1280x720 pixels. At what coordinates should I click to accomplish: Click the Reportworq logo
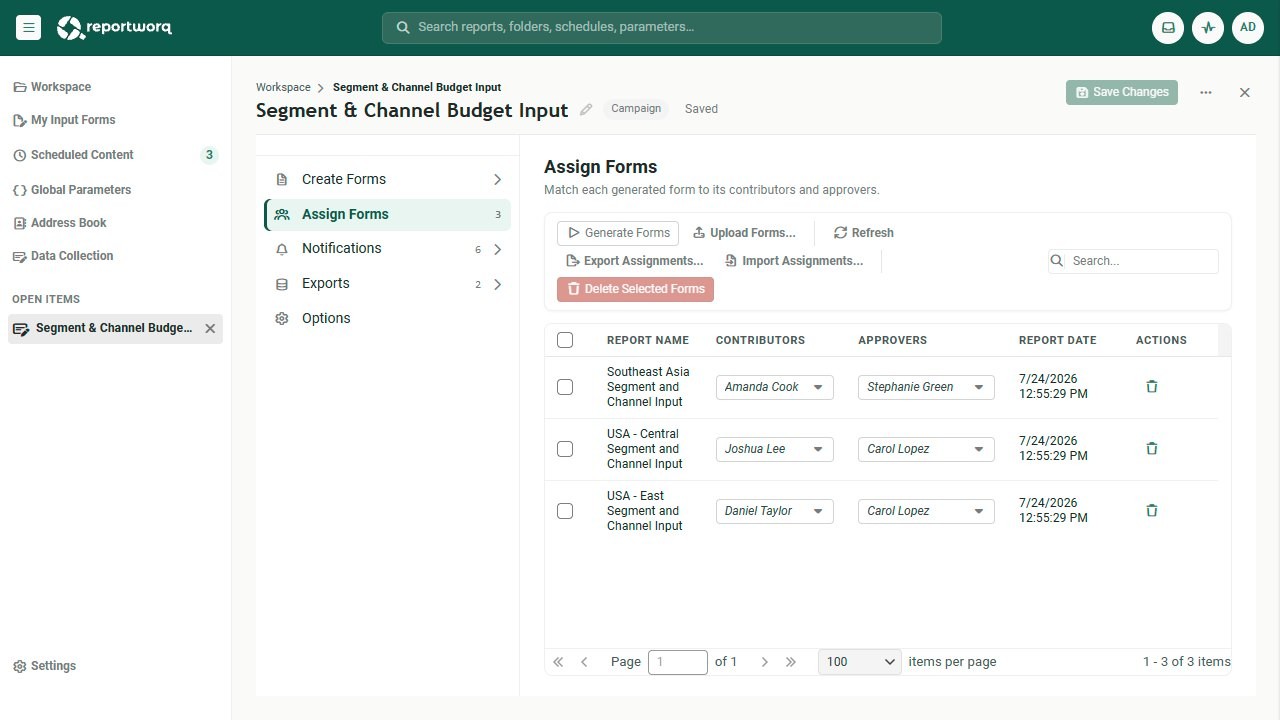coord(114,28)
